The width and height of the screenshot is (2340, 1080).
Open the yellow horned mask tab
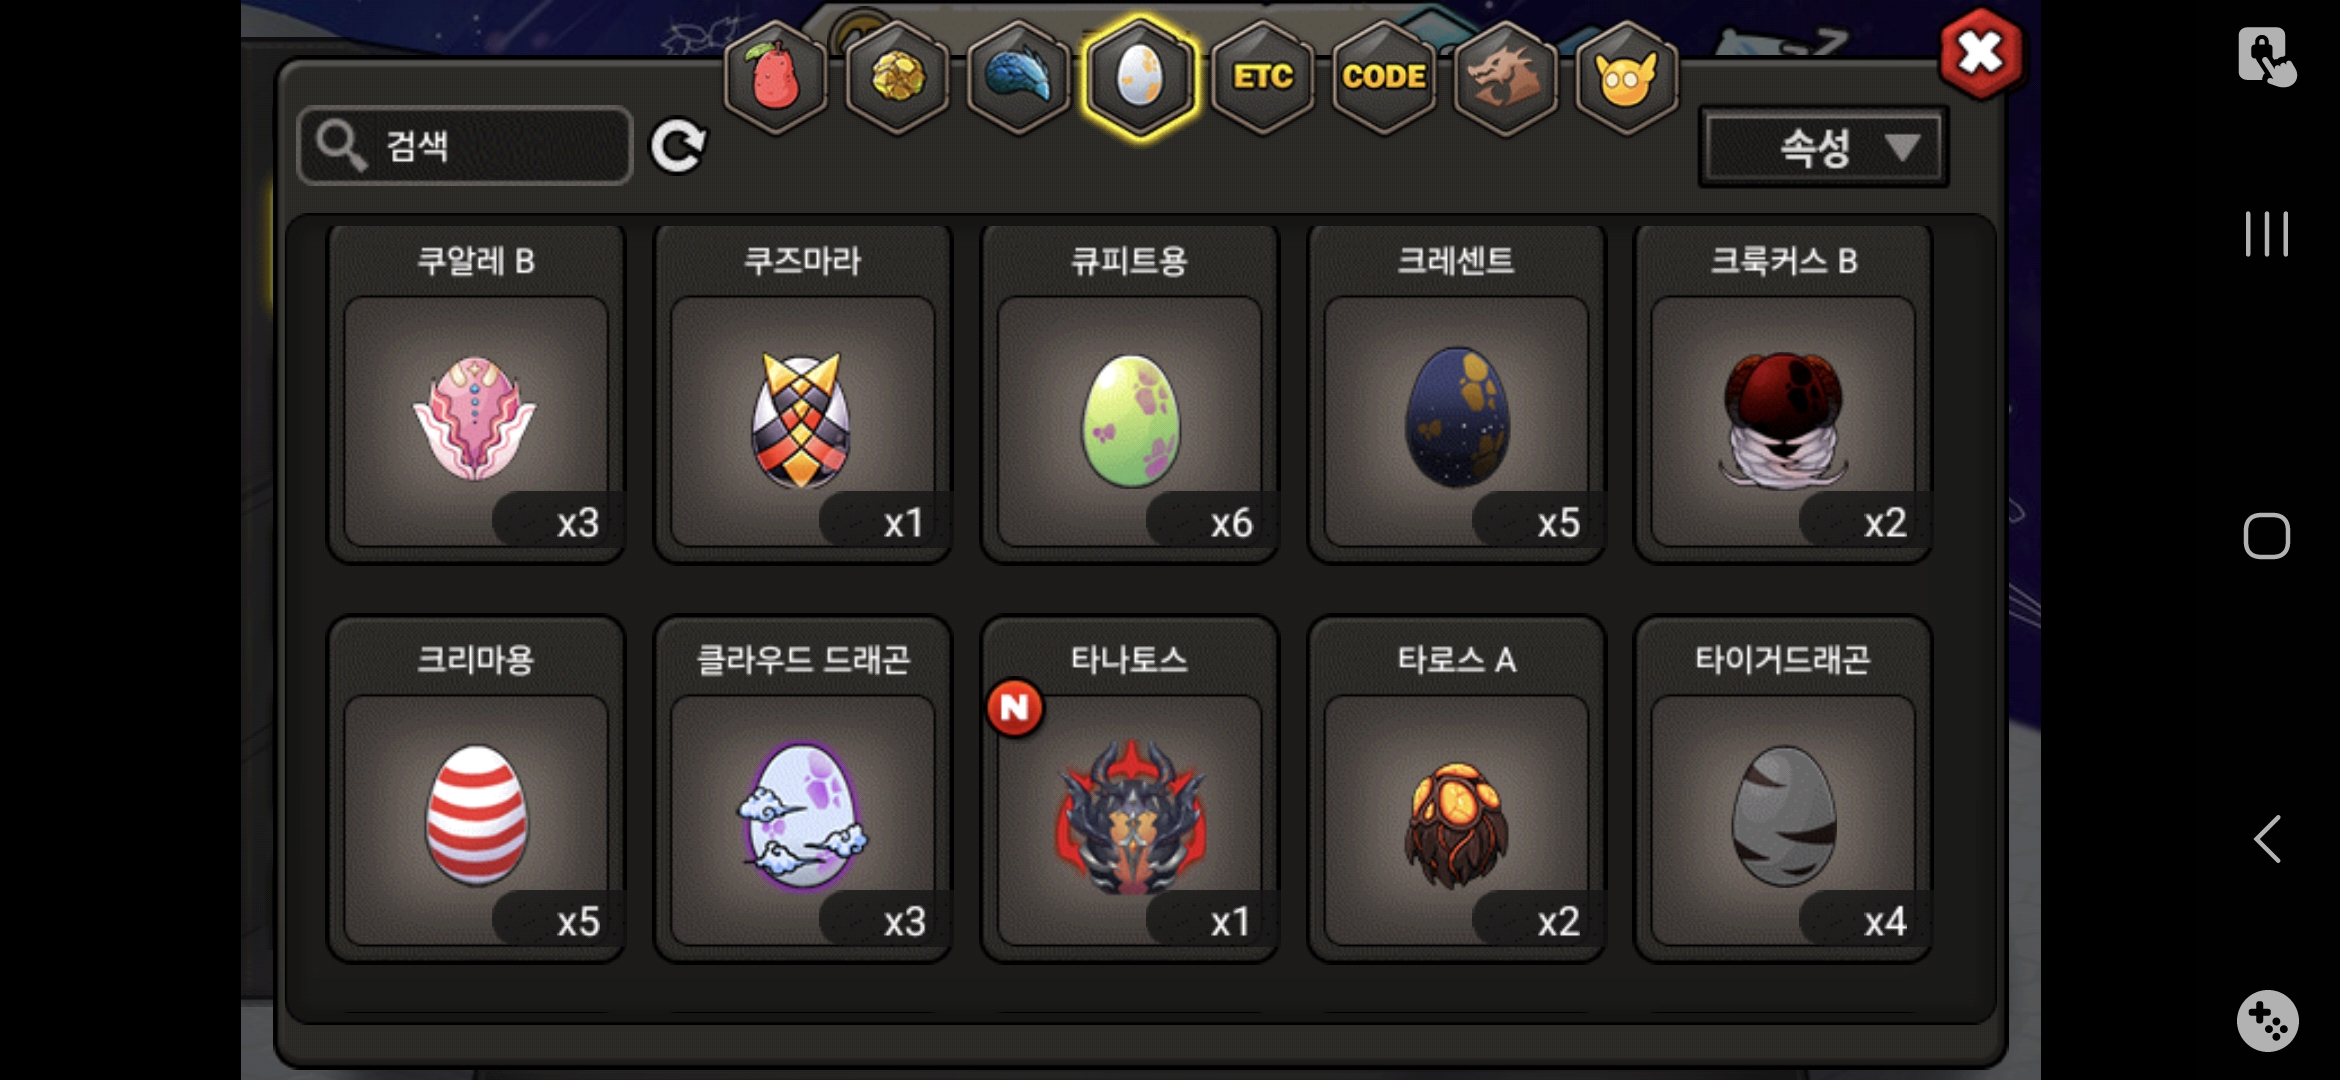[x=1627, y=77]
